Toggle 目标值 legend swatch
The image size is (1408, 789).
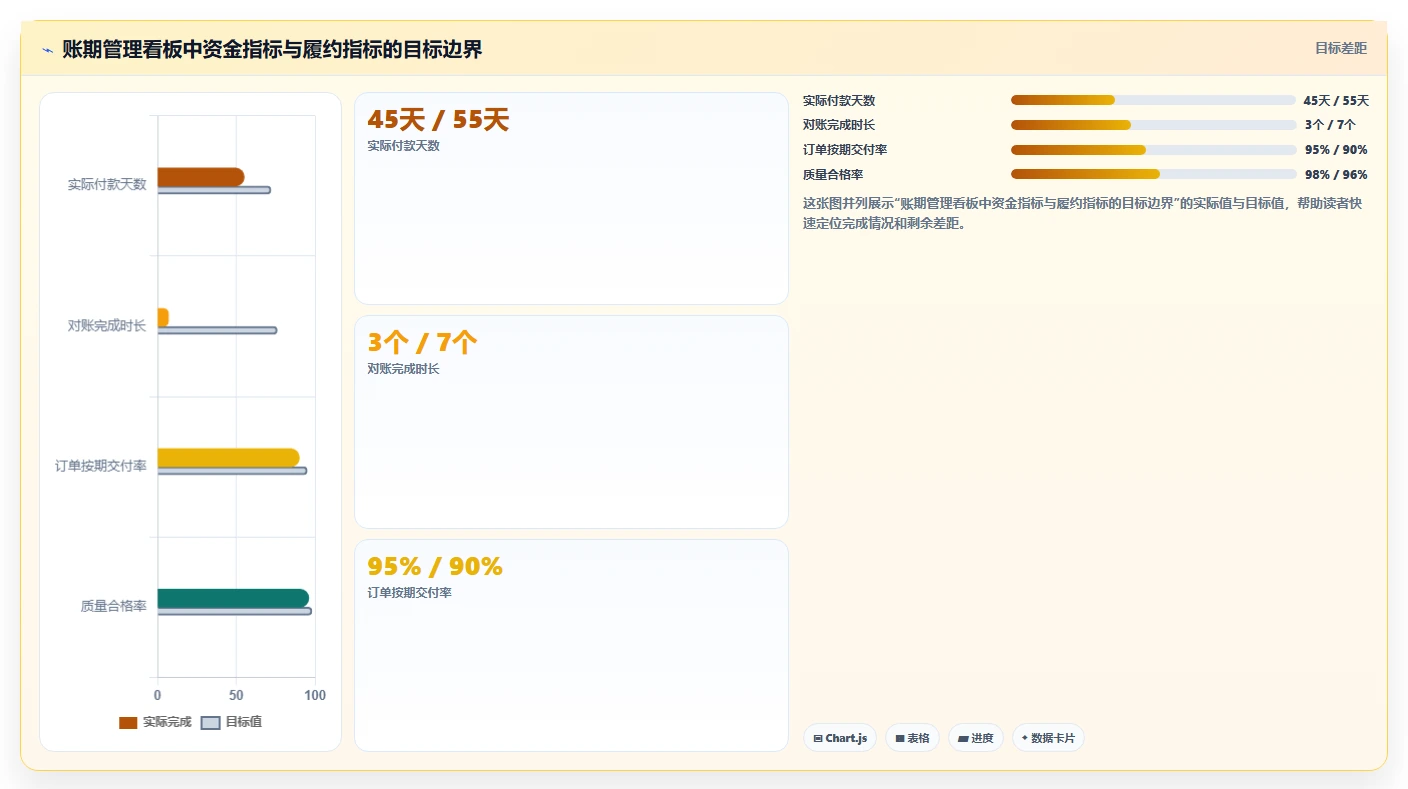pos(211,723)
